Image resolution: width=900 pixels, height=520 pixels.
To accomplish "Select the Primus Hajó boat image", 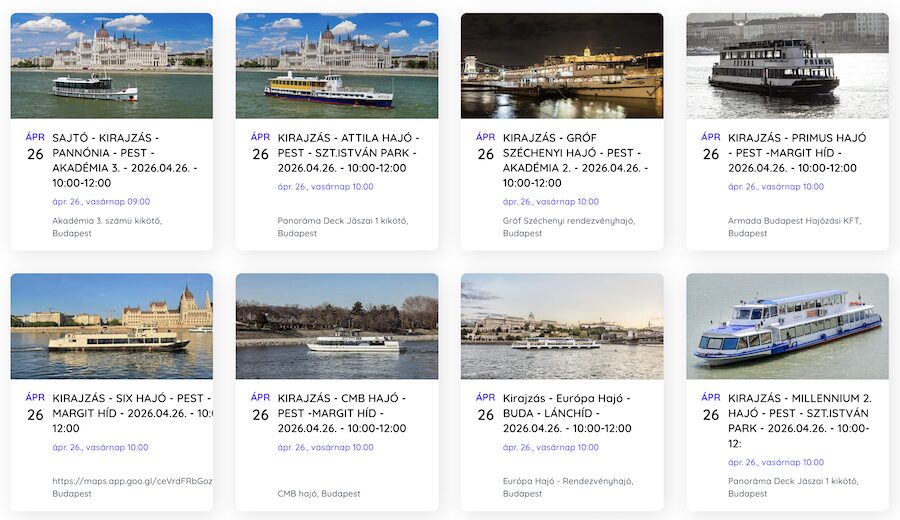I will pyautogui.click(x=787, y=66).
